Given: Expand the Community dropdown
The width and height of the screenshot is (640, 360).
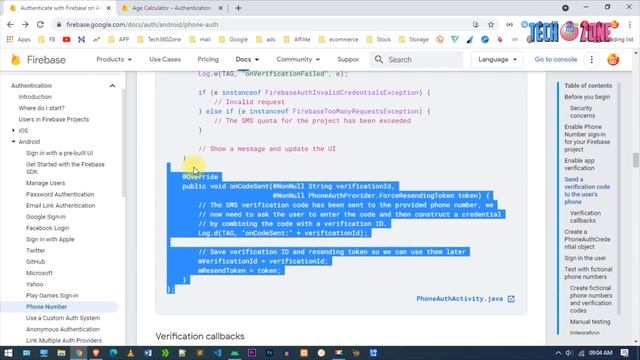Looking at the screenshot, I should click(298, 60).
